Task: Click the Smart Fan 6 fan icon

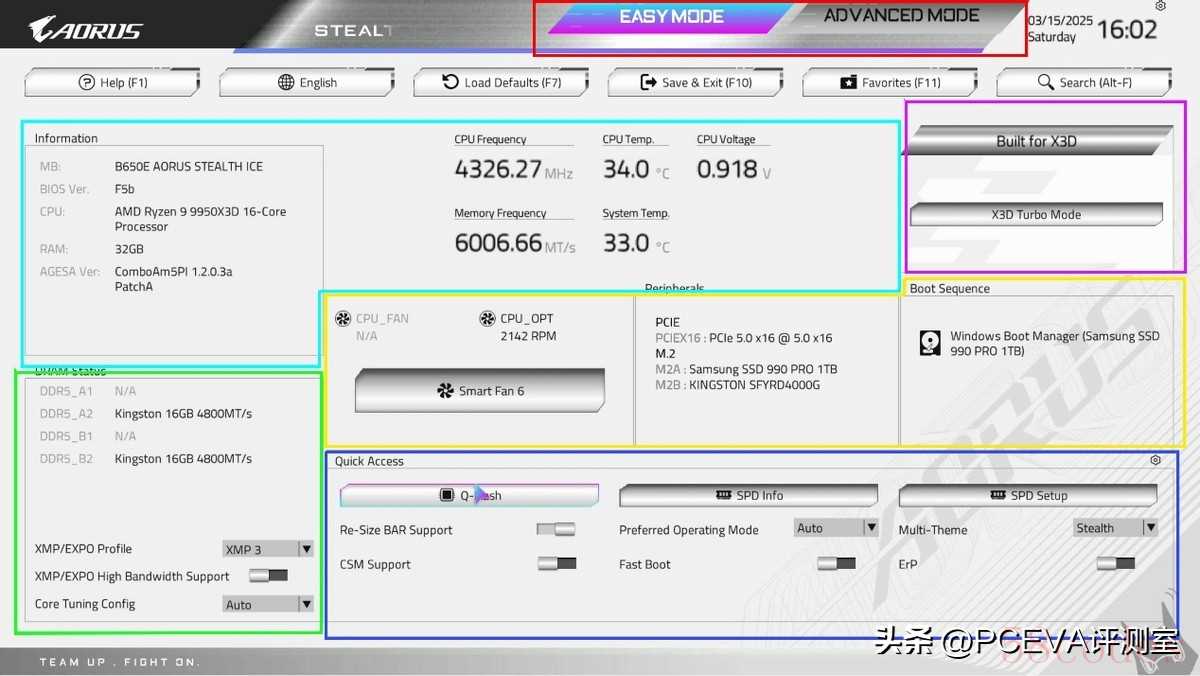Action: 445,391
